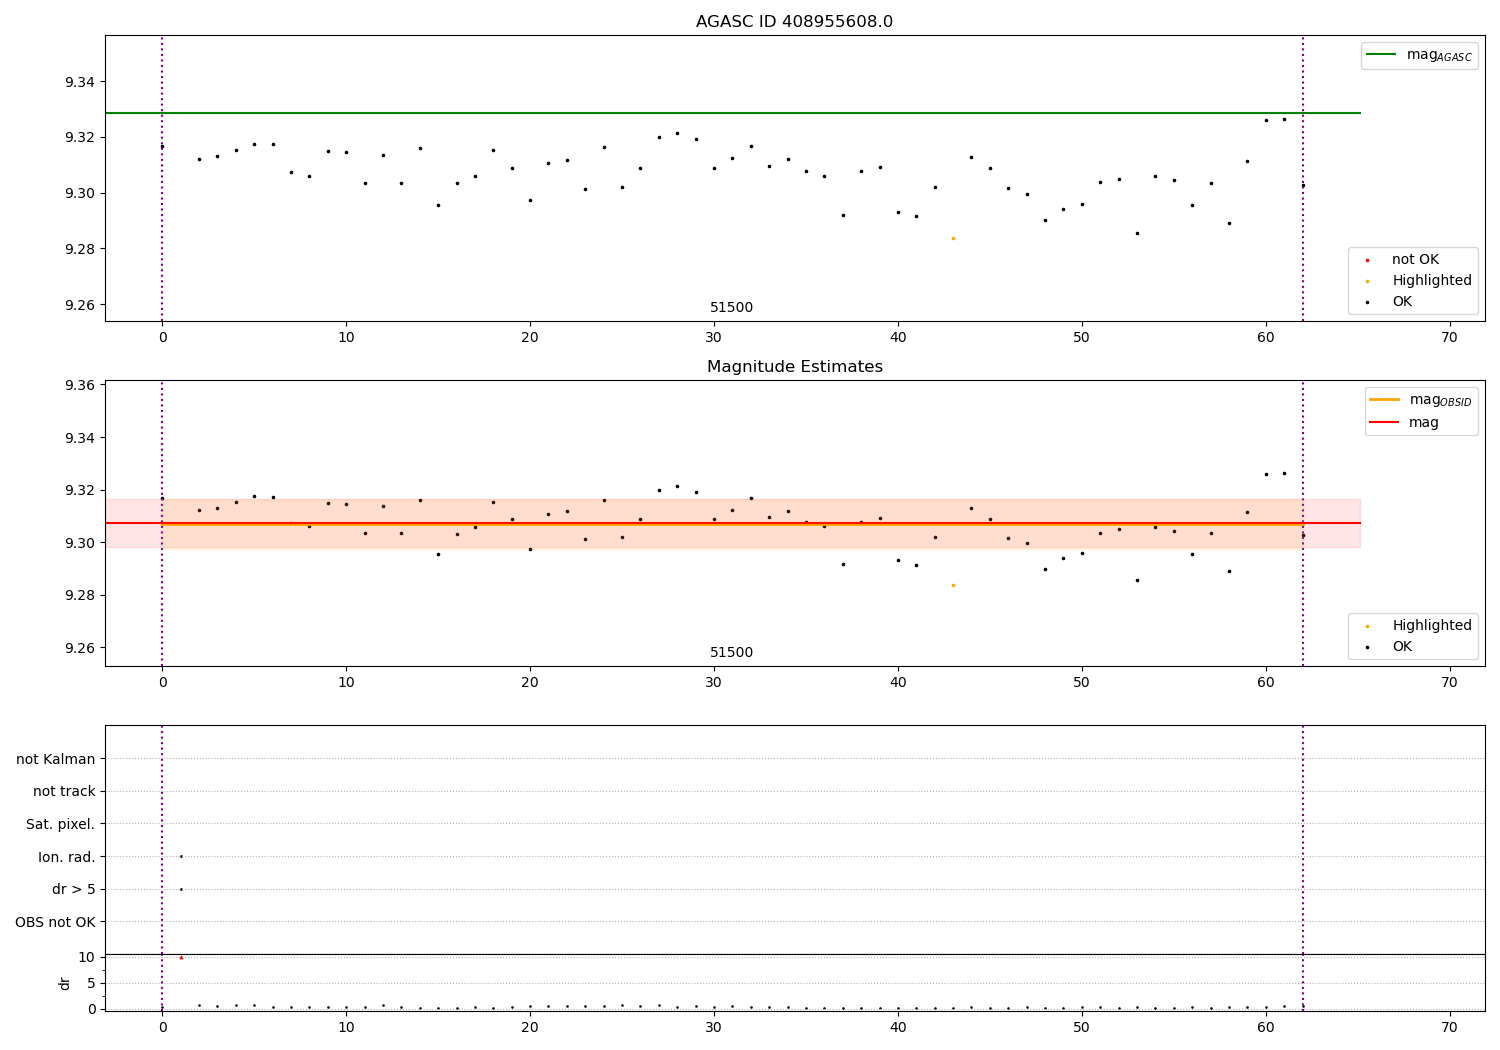
Task: Click the orange mag OBSID legend line sample
Action: (x=1384, y=400)
